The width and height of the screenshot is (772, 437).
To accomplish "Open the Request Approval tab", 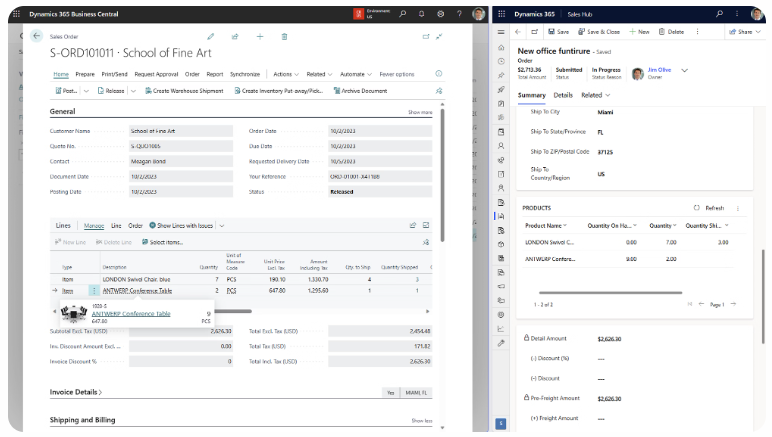I will [156, 74].
